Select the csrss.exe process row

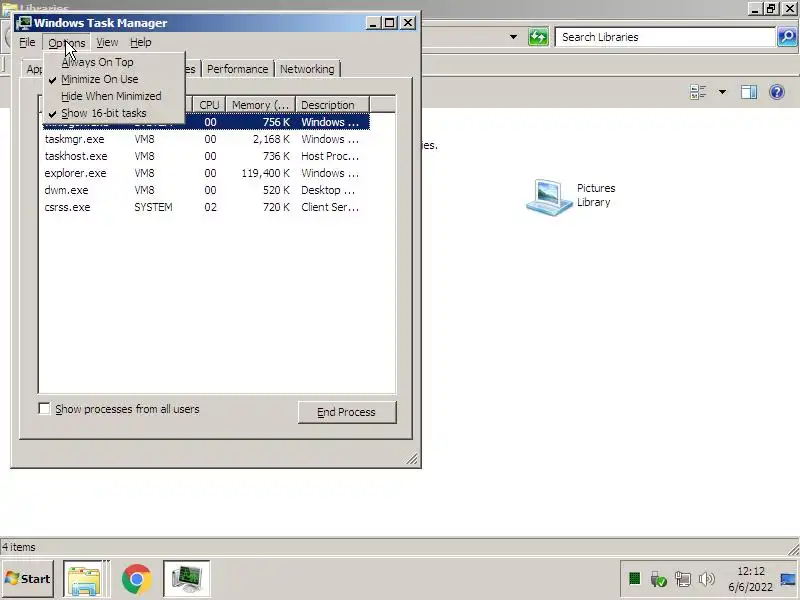[206, 207]
